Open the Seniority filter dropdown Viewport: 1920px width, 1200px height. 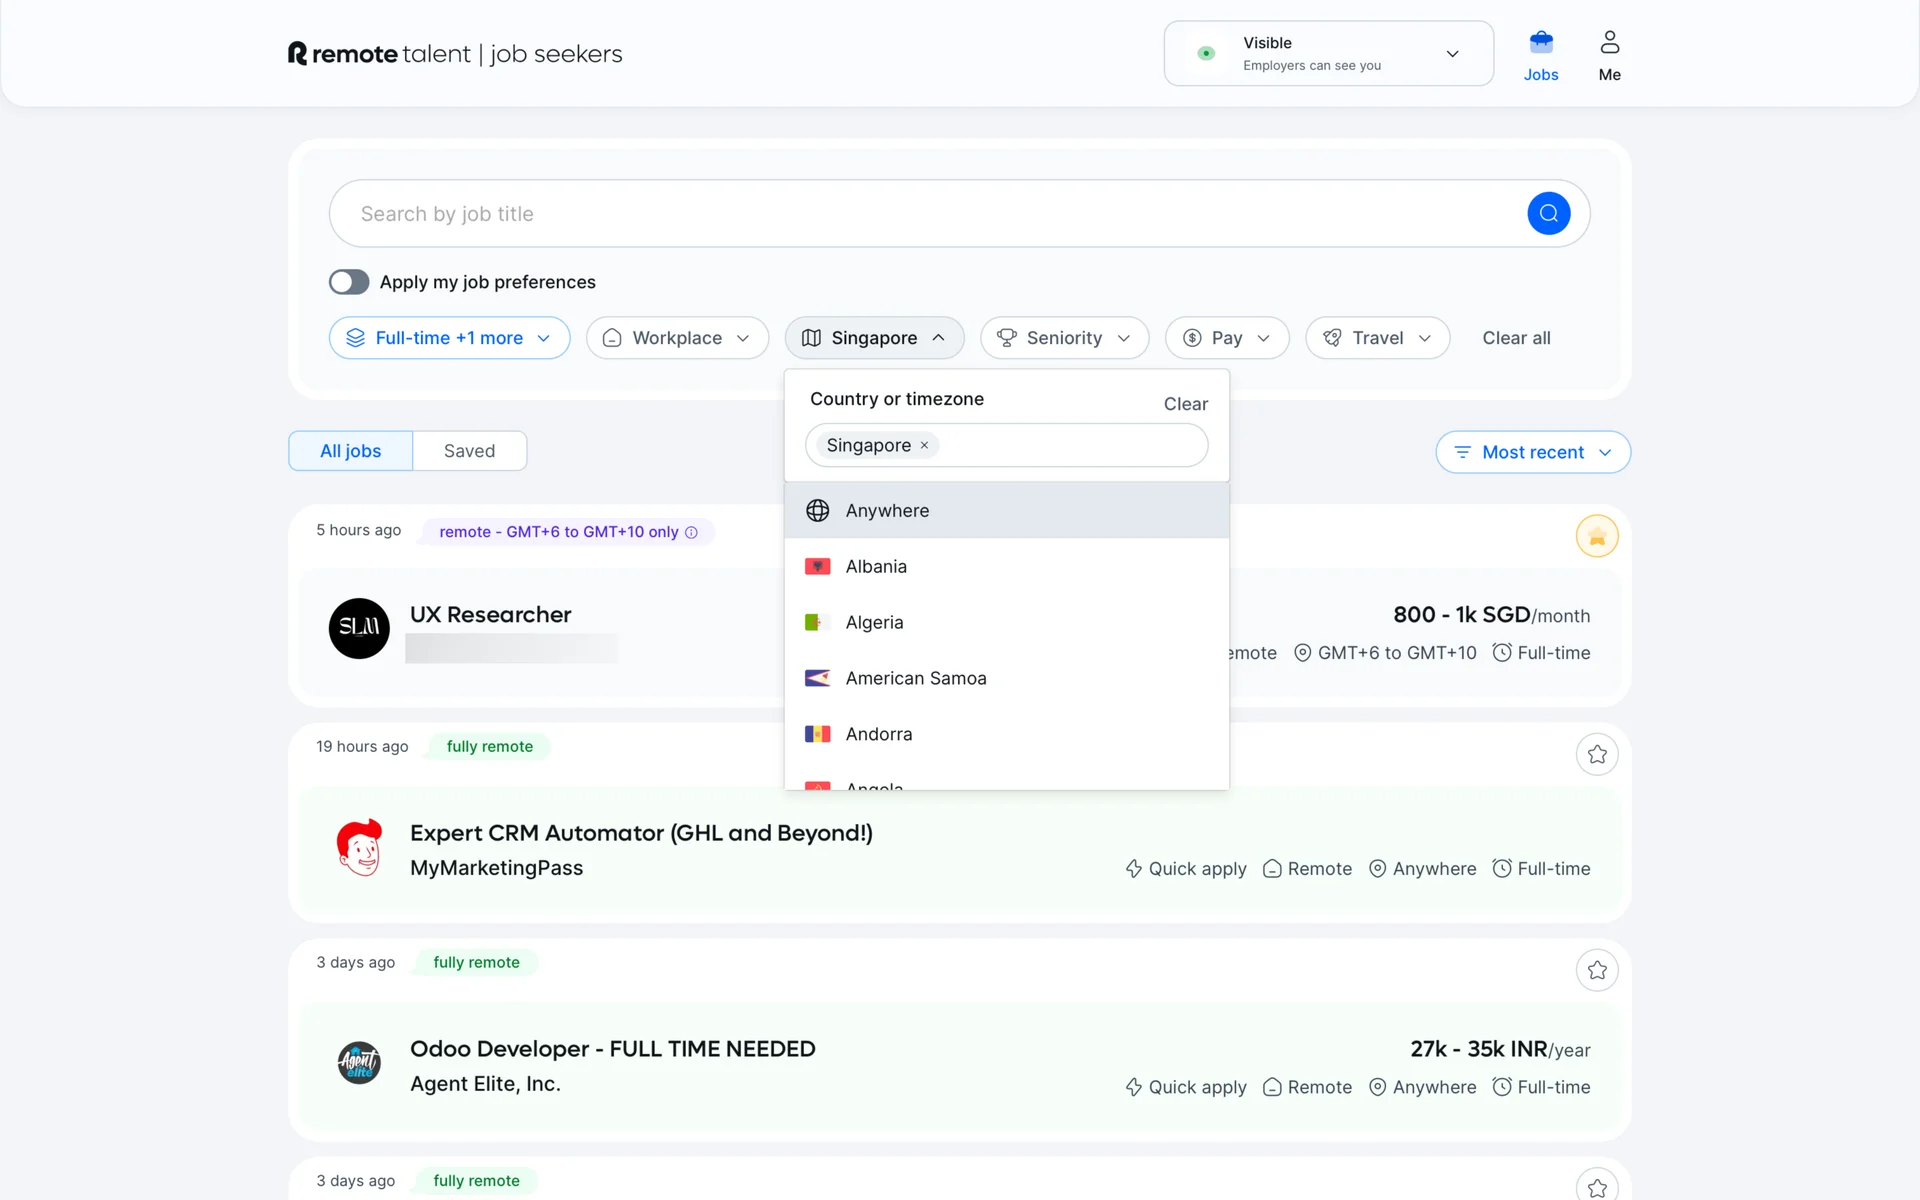coord(1064,338)
